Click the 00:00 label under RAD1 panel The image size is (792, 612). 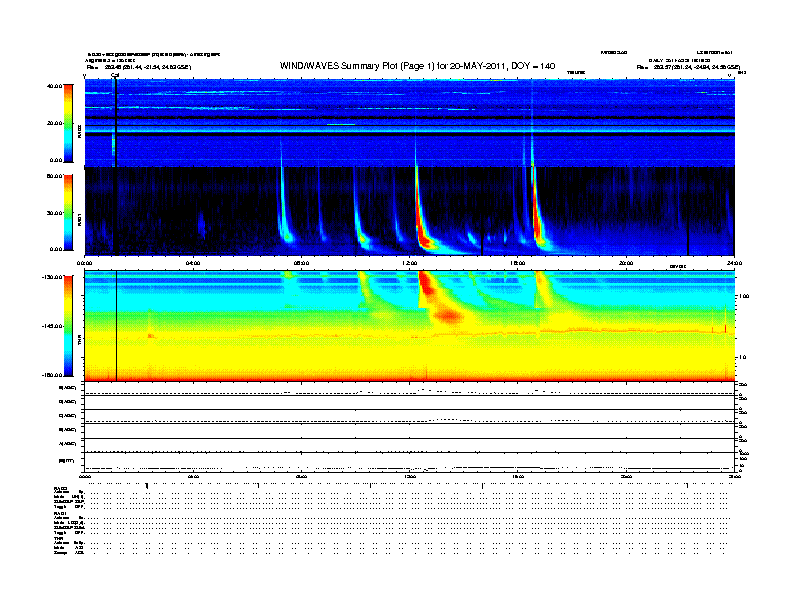point(84,263)
